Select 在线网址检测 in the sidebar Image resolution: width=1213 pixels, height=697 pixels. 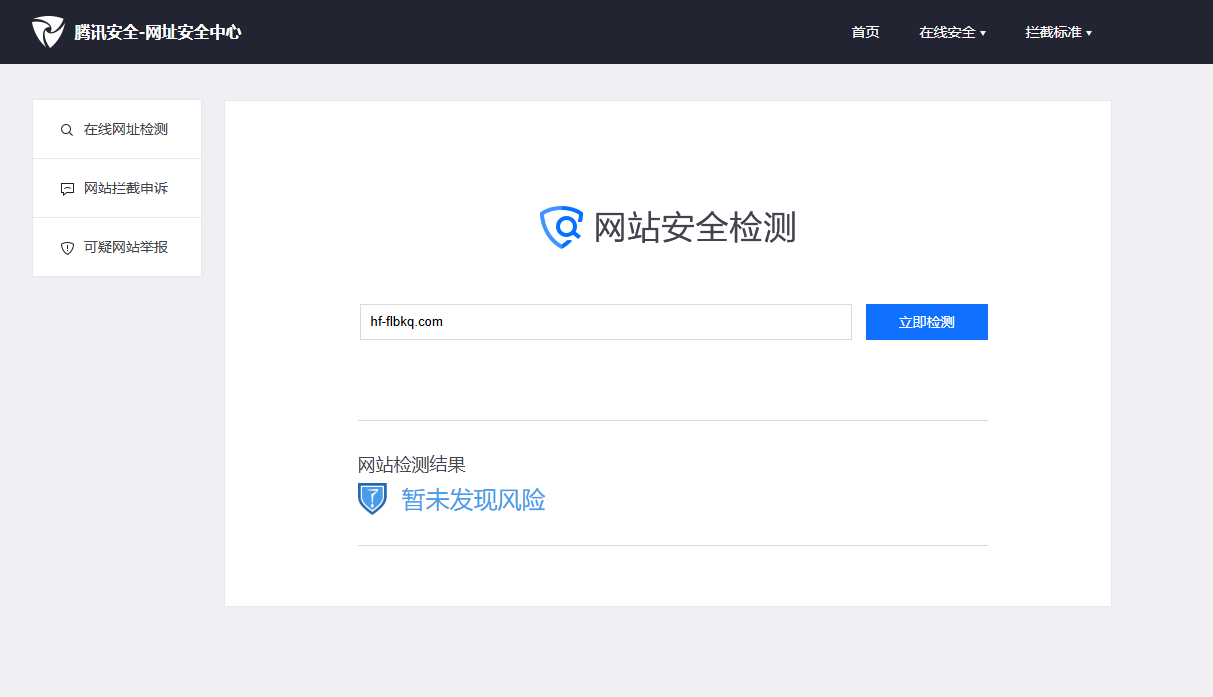[x=117, y=129]
